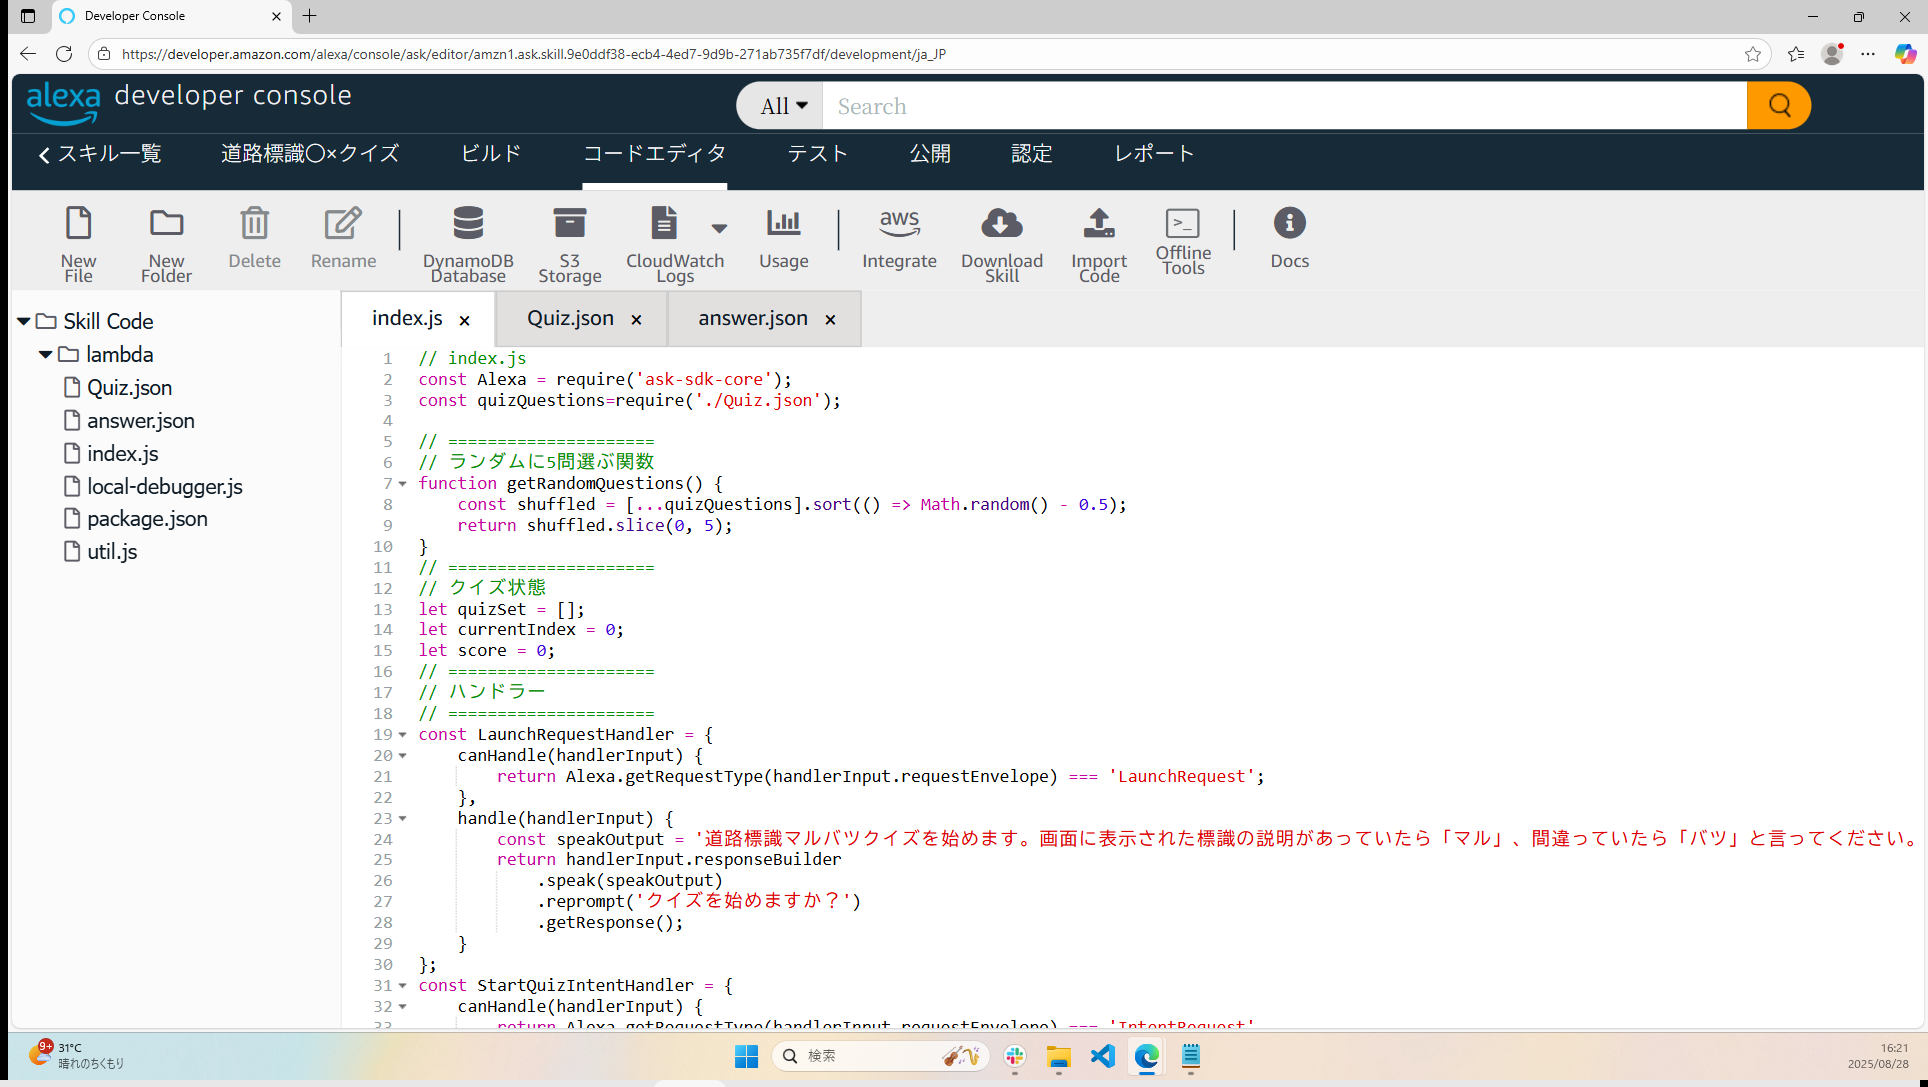Screen dimensions: 1928x1087
Task: Go to the テスト navigation tab
Action: coord(817,154)
